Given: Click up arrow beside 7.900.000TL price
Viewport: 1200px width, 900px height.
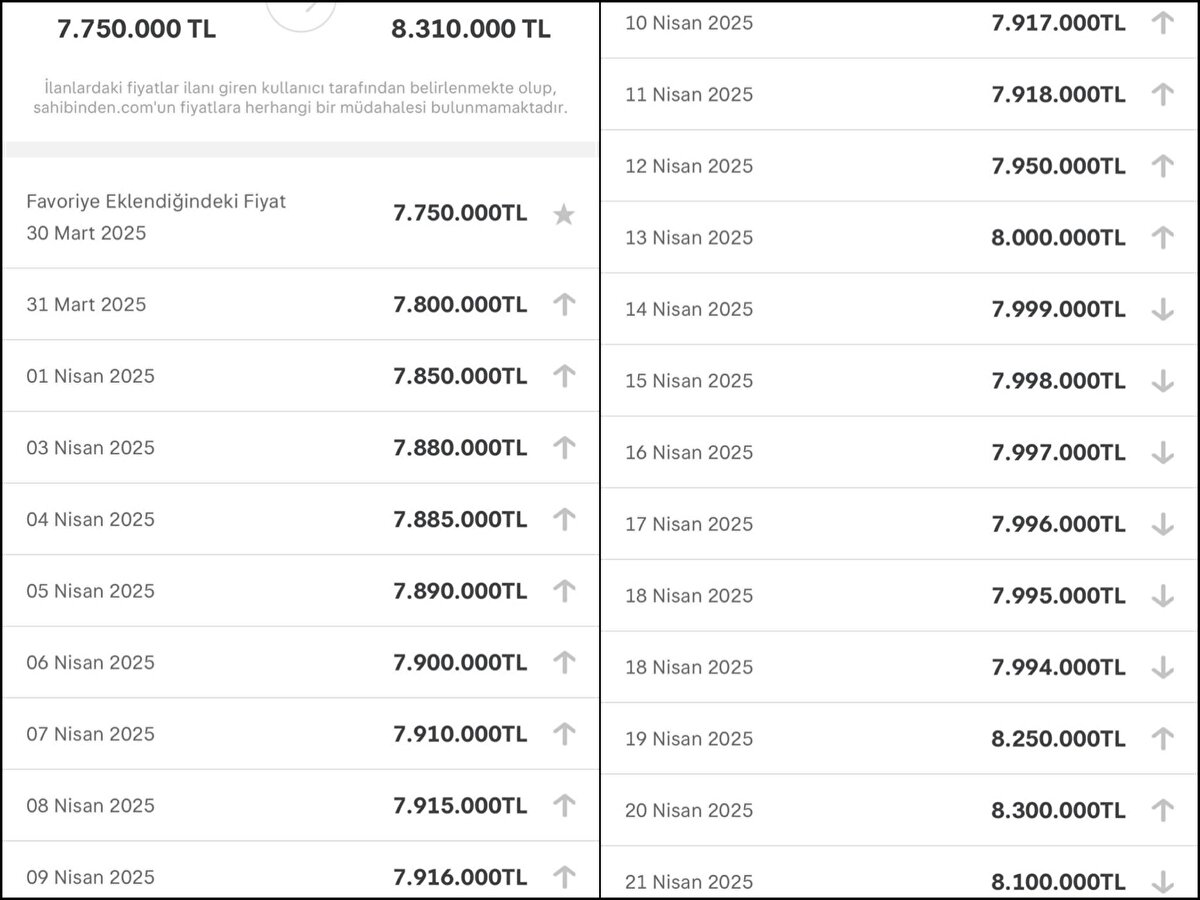Looking at the screenshot, I should 564,662.
